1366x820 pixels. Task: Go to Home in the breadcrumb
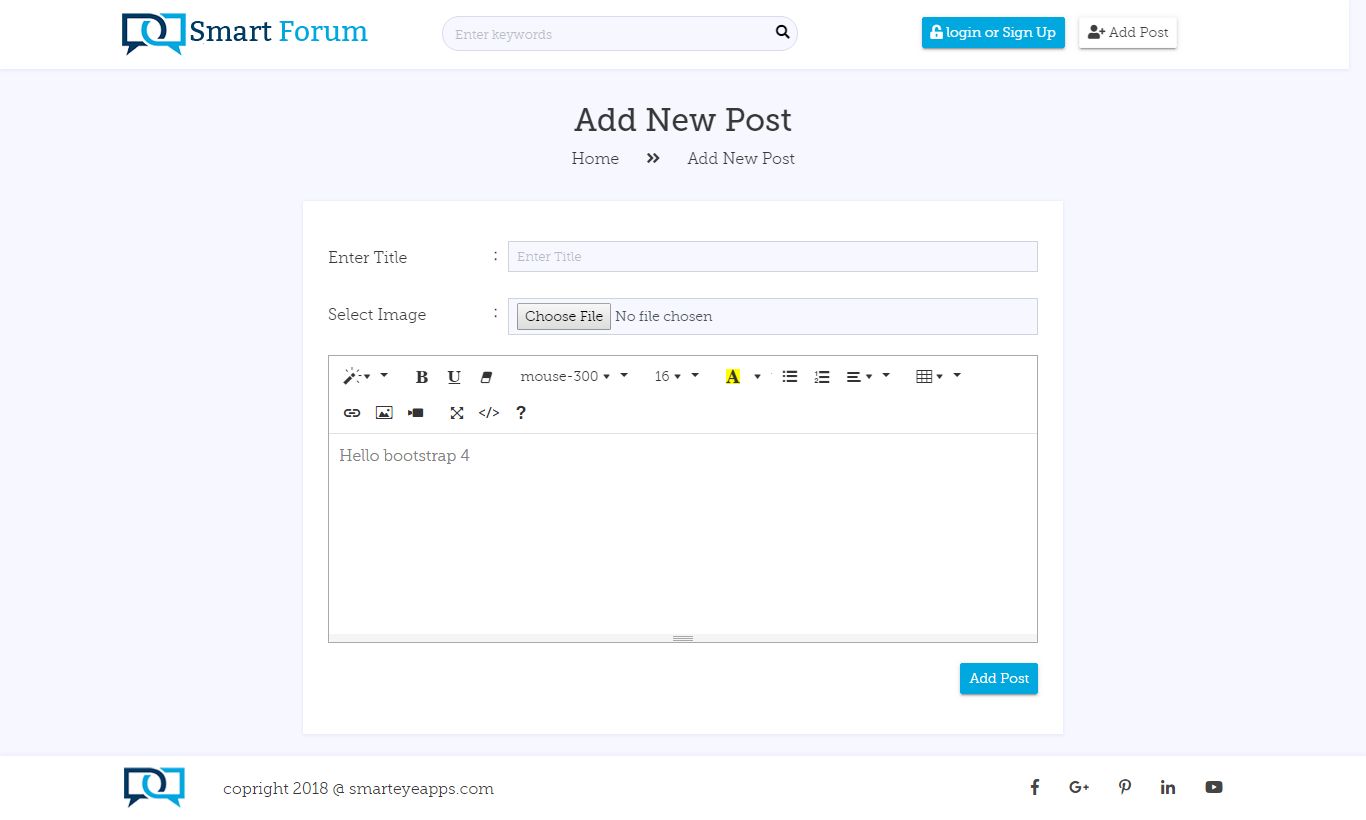coord(595,158)
